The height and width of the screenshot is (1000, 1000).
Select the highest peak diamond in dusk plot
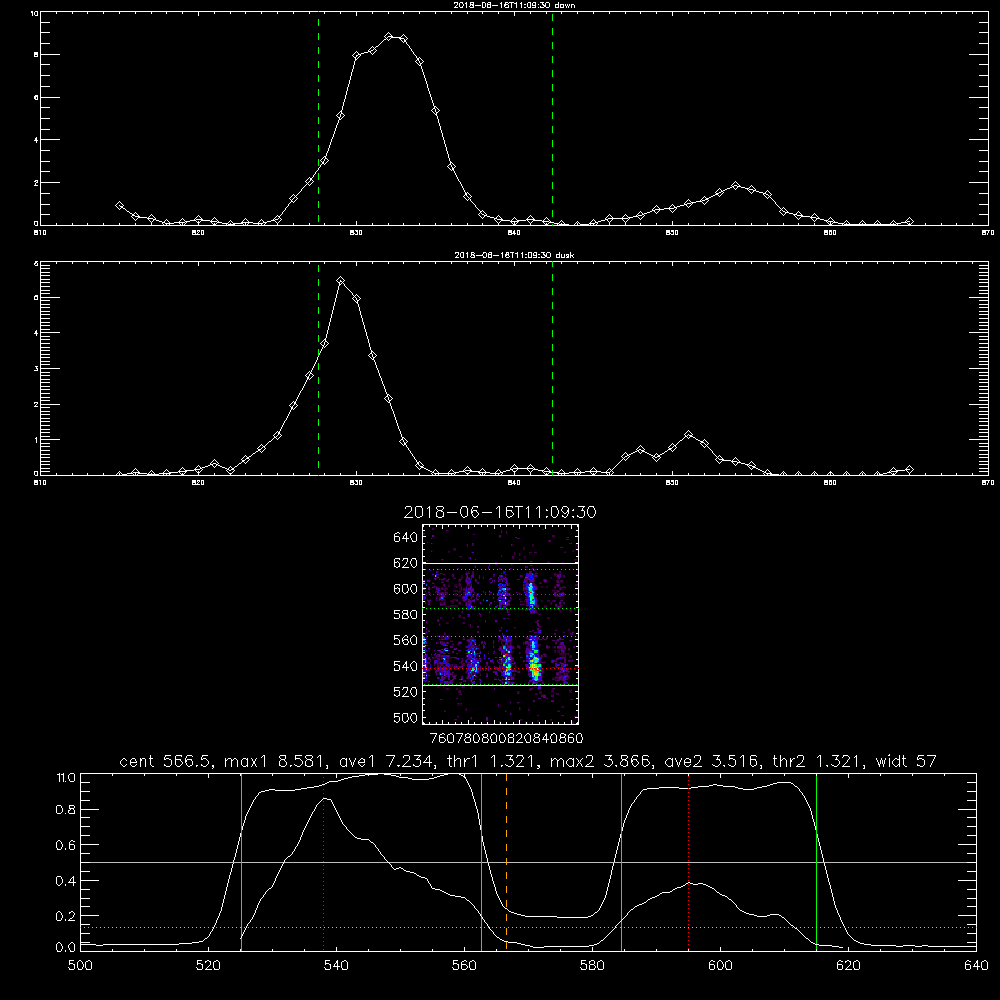341,281
